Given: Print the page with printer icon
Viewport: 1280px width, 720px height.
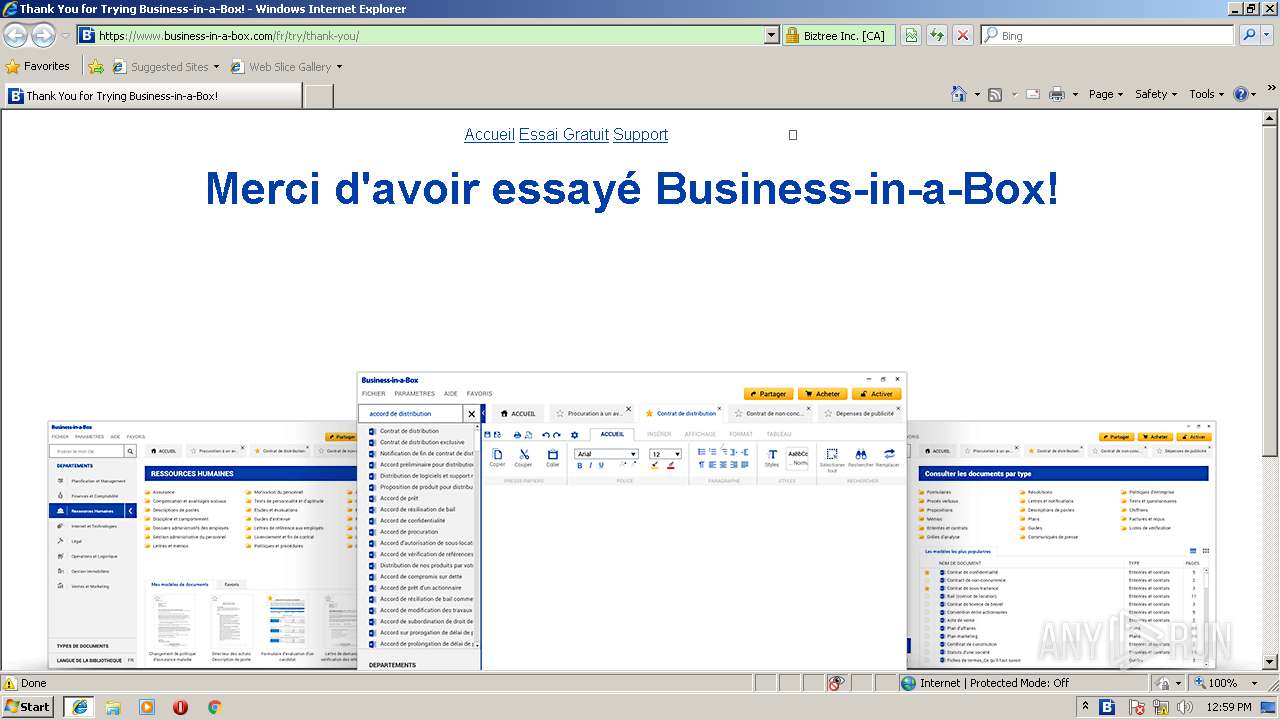Looking at the screenshot, I should [1057, 94].
